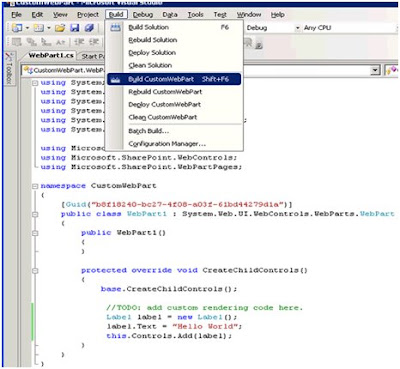400x369 pixels.
Task: Open the Data menu
Action: point(170,15)
